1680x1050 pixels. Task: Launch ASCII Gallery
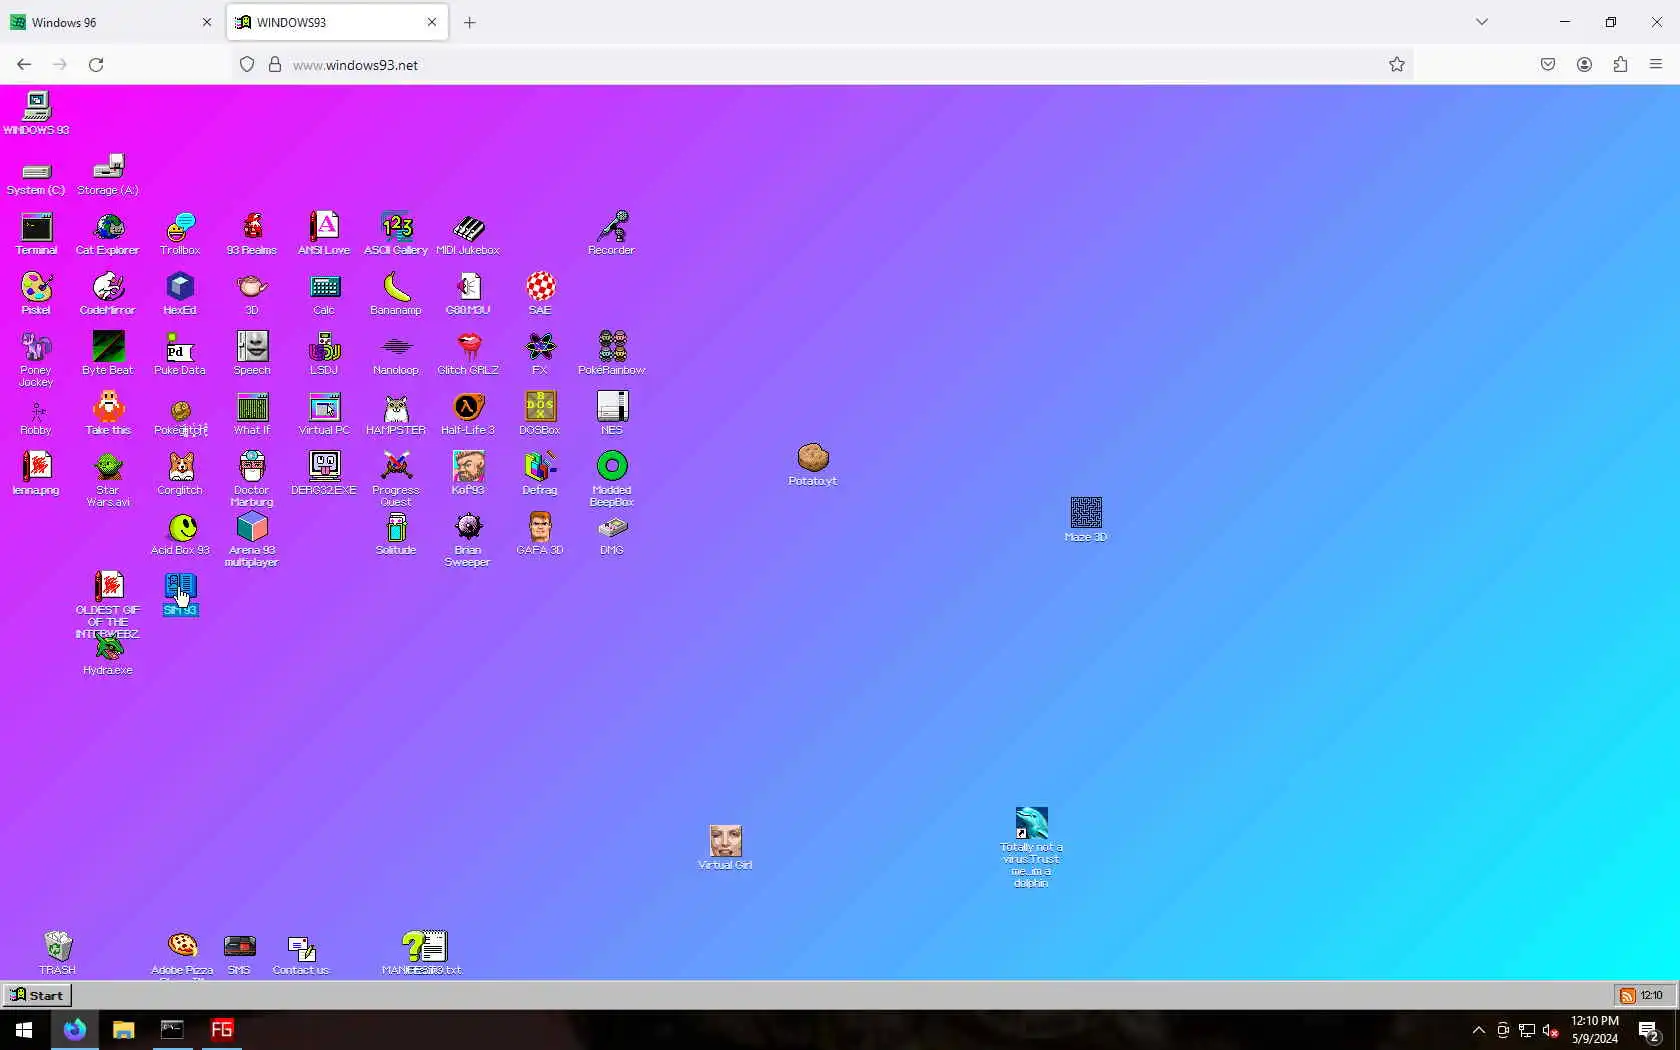pos(396,234)
